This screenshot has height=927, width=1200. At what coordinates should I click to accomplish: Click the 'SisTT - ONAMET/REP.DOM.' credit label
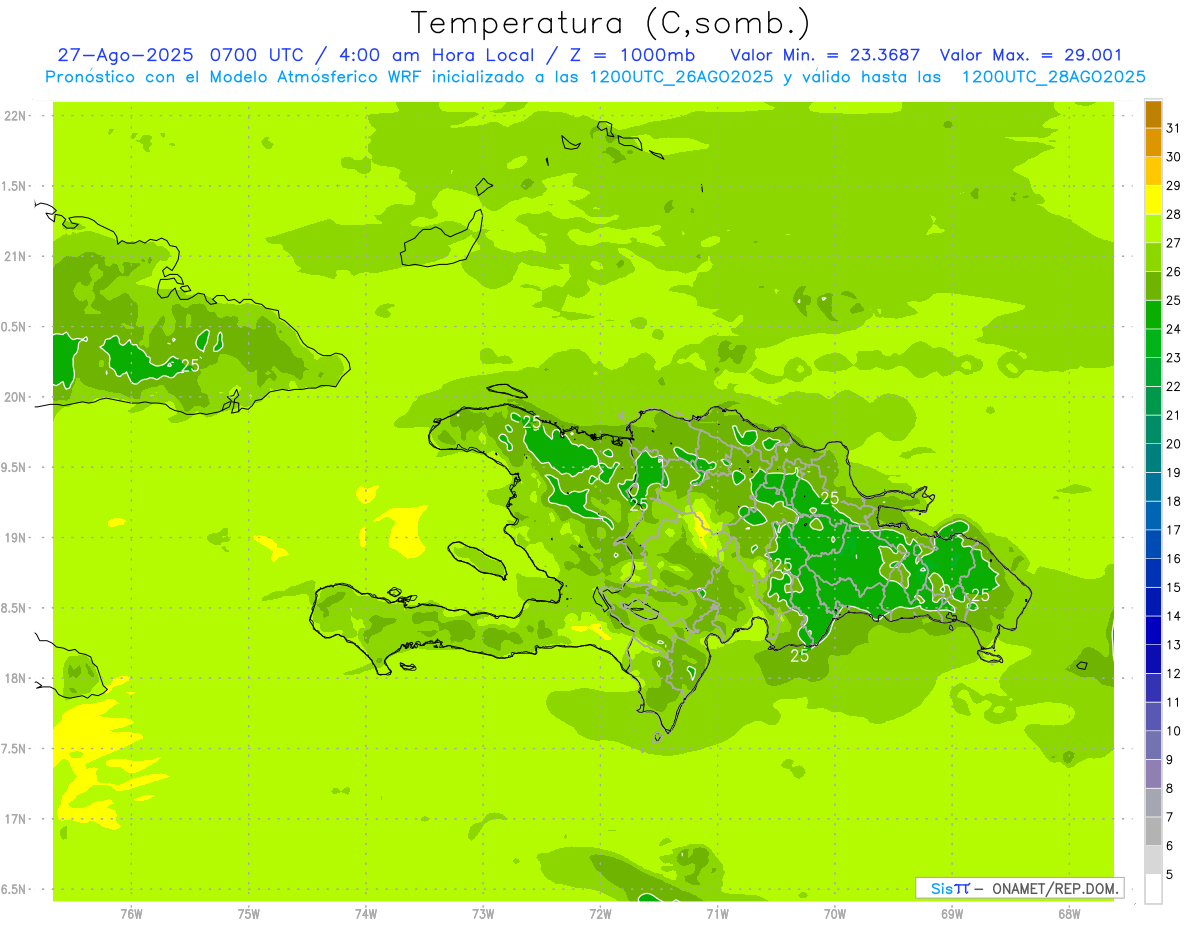(1020, 888)
